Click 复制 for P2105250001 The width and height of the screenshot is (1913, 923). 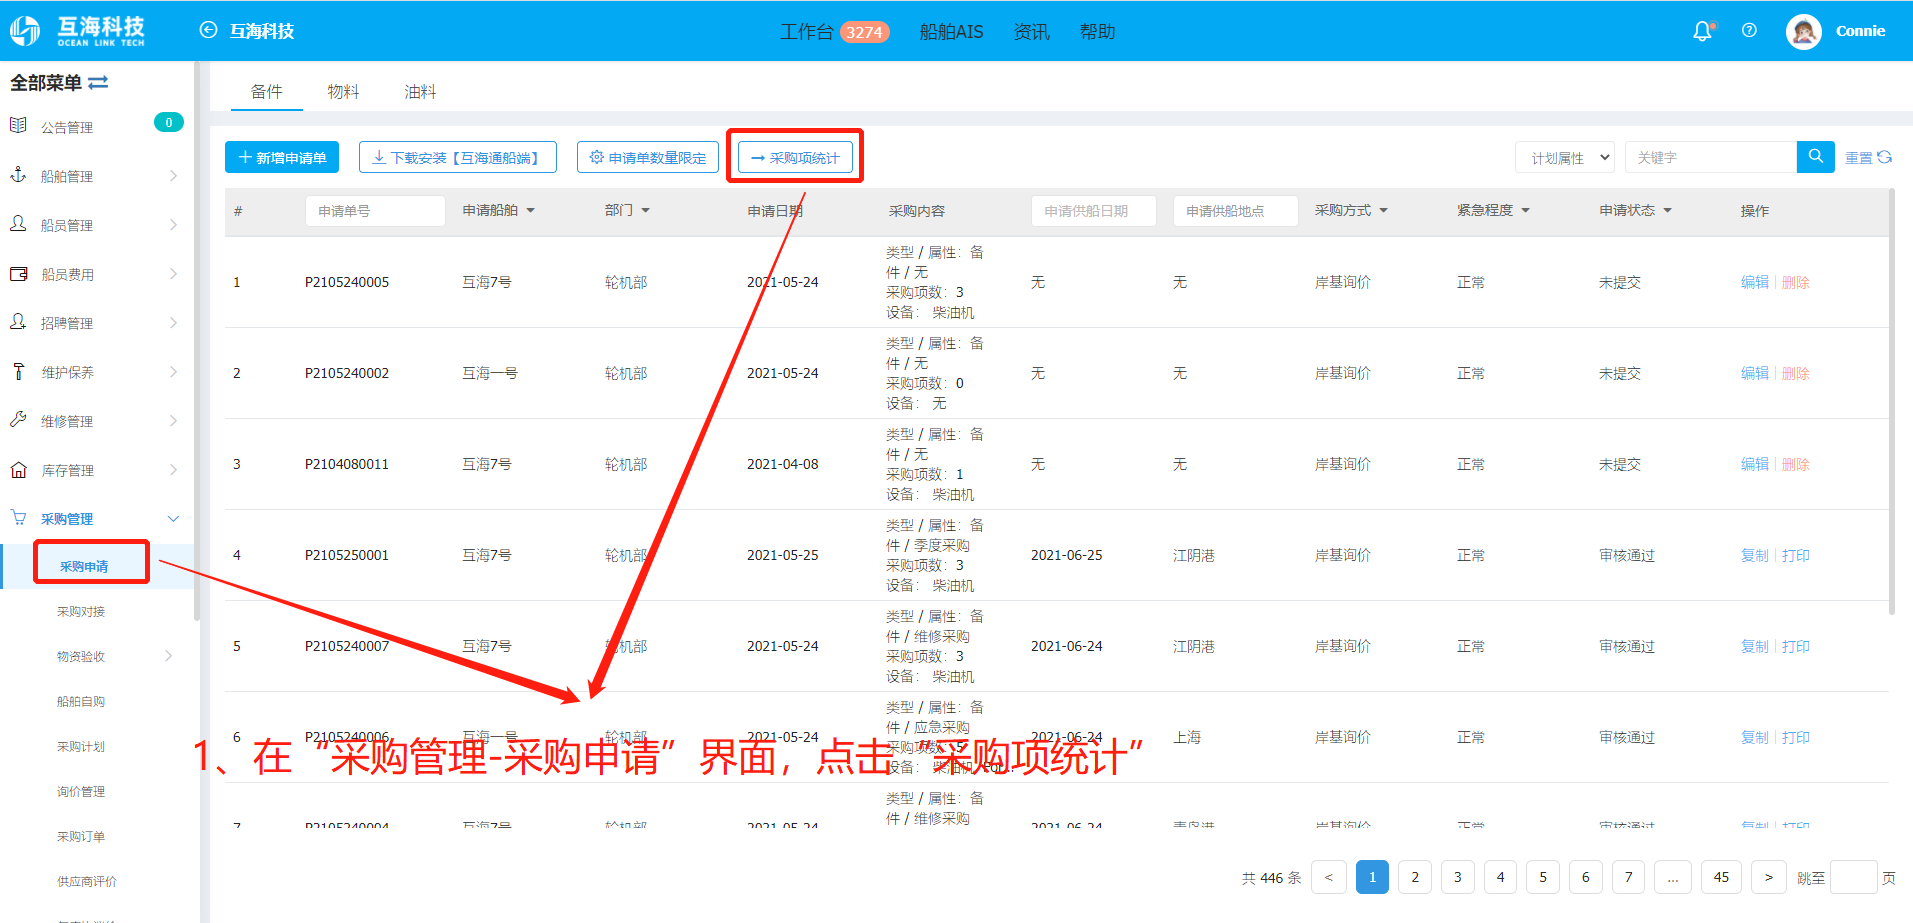point(1755,555)
